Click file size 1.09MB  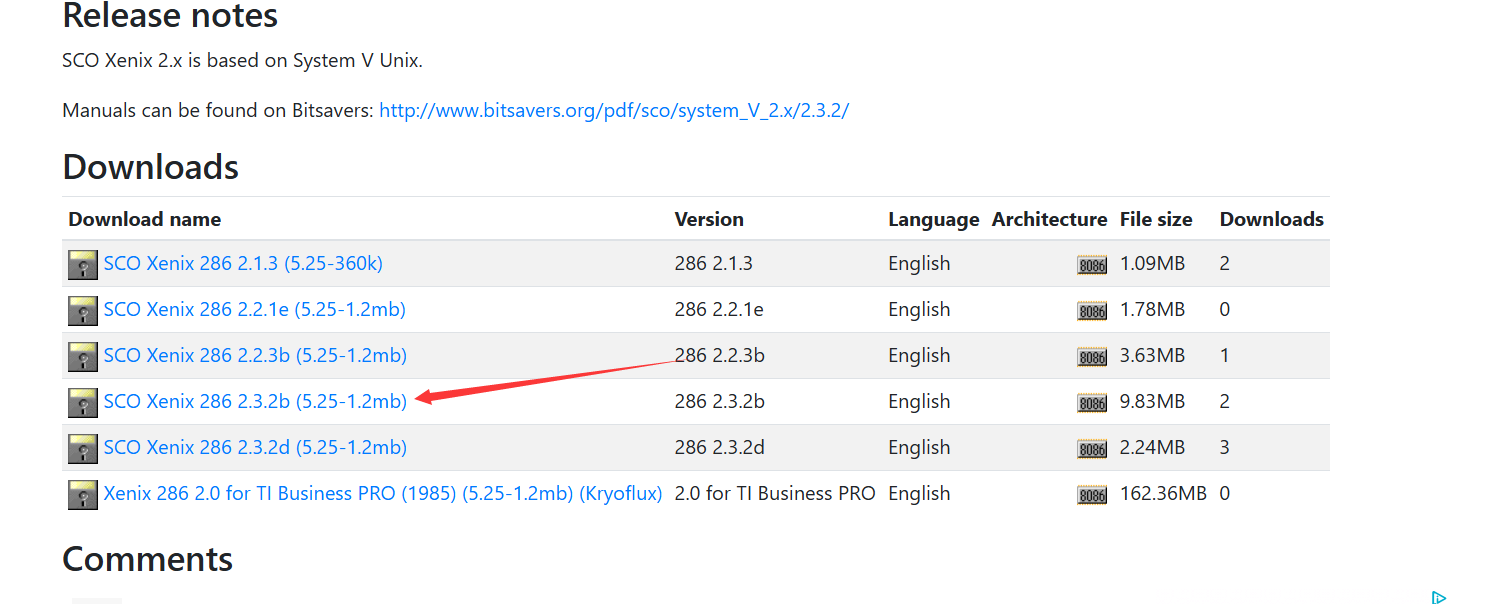1152,264
